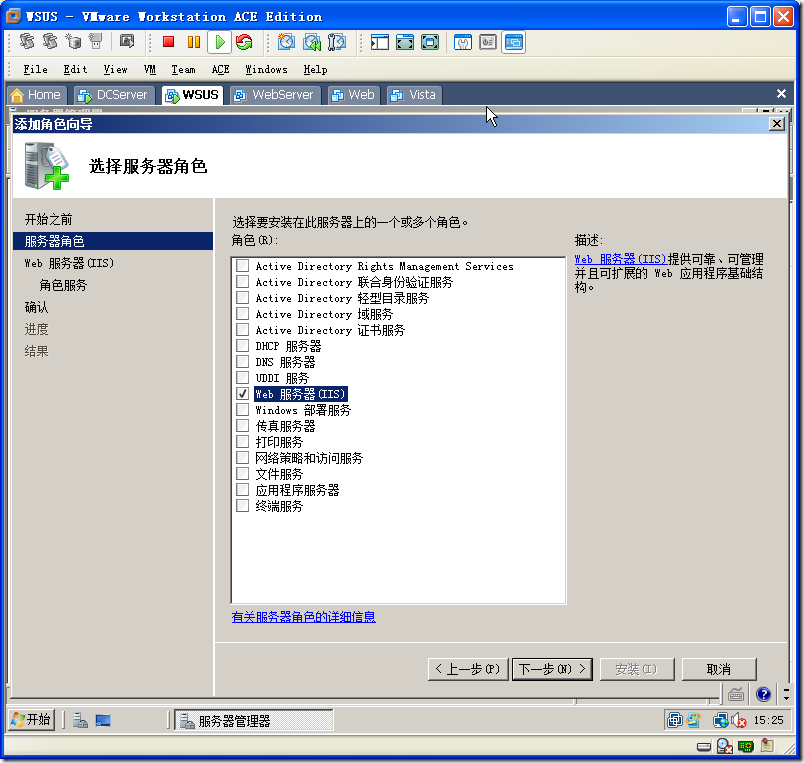Tick the 文件服务 checkbox
The width and height of the screenshot is (804, 763).
(x=243, y=473)
